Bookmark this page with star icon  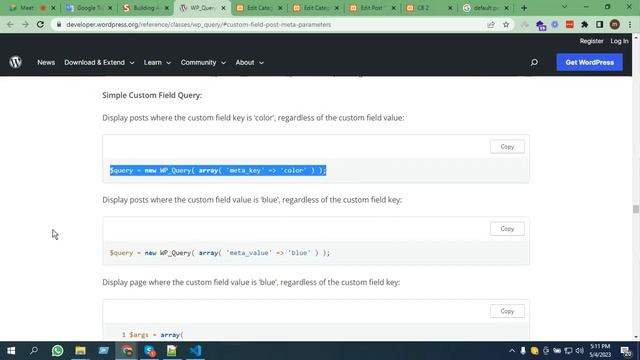[x=506, y=24]
